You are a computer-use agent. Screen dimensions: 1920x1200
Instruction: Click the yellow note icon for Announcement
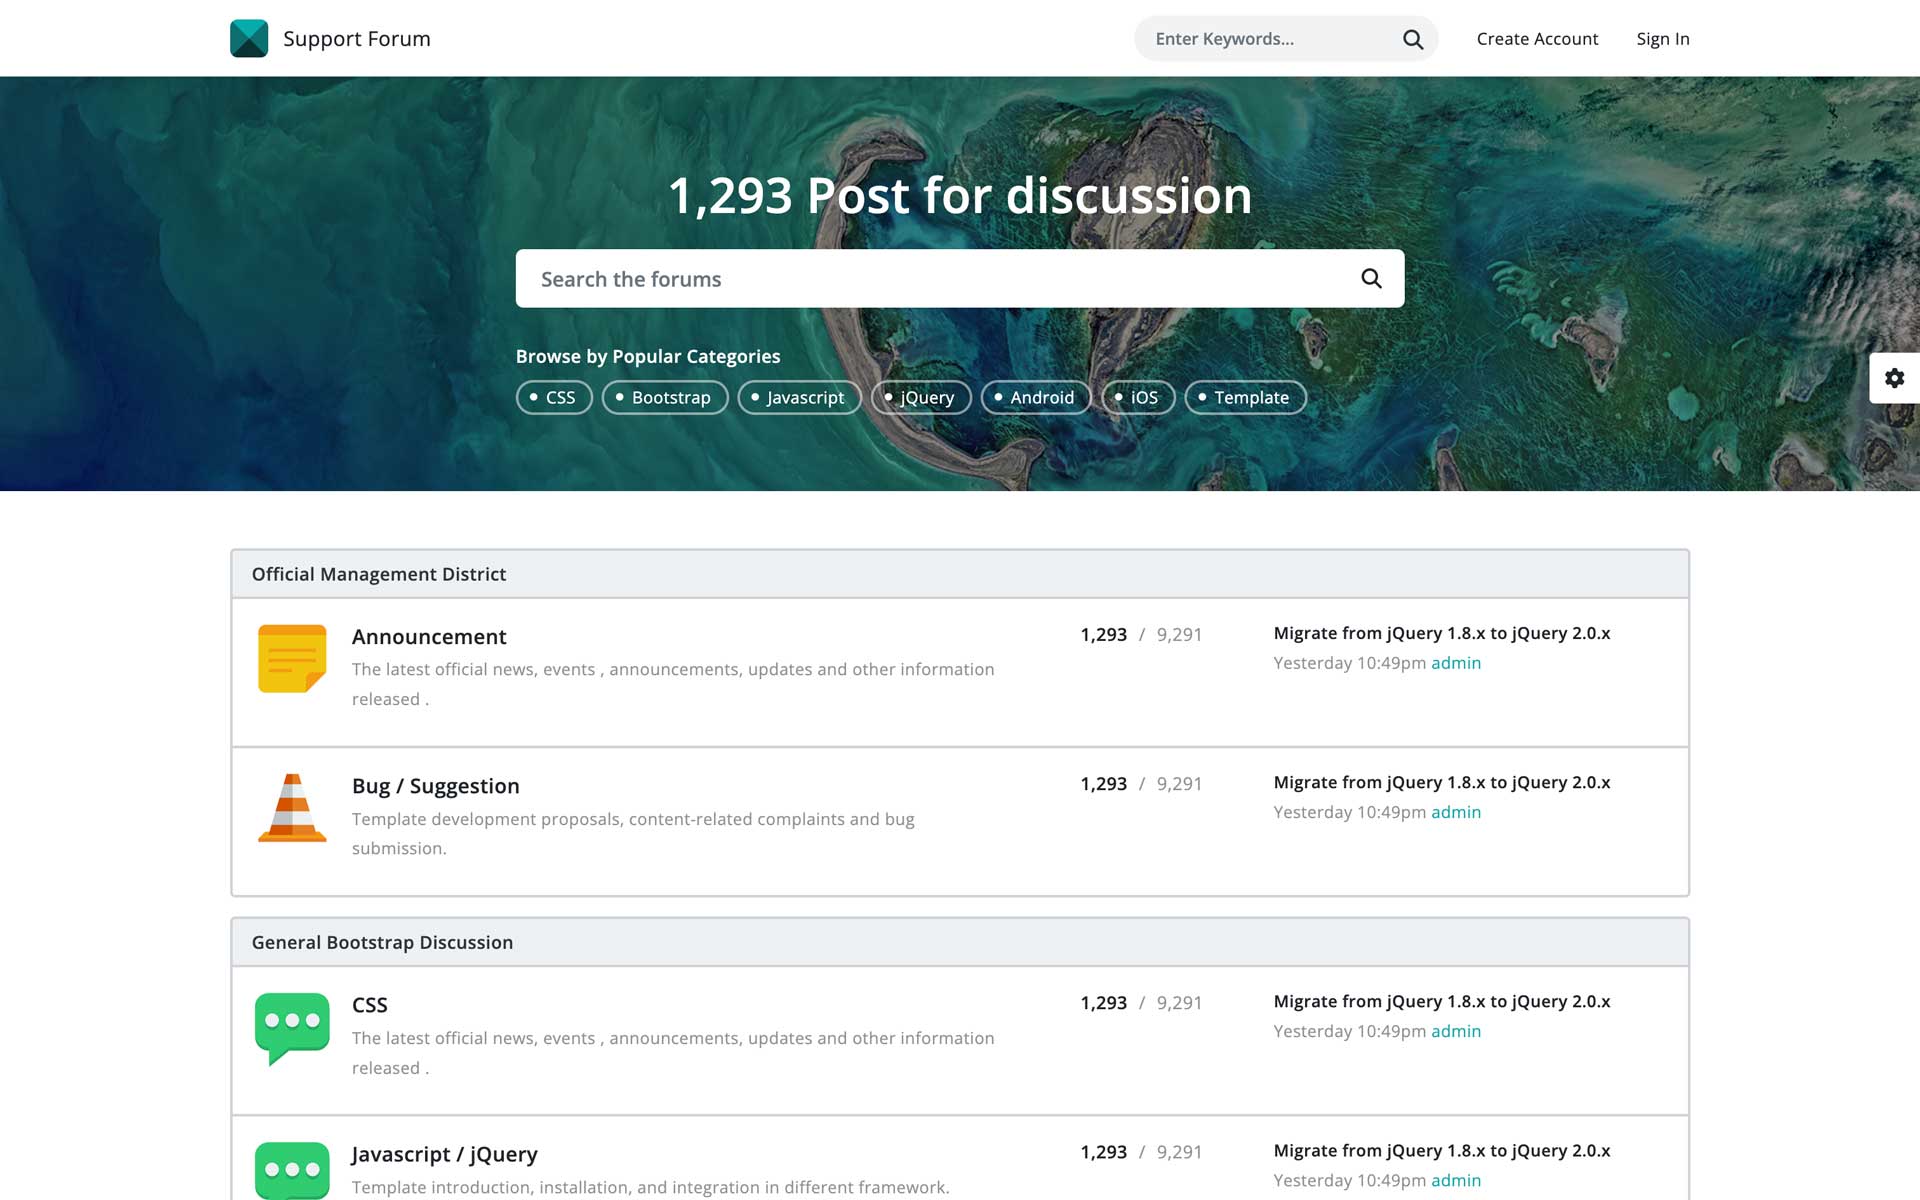[x=291, y=658]
